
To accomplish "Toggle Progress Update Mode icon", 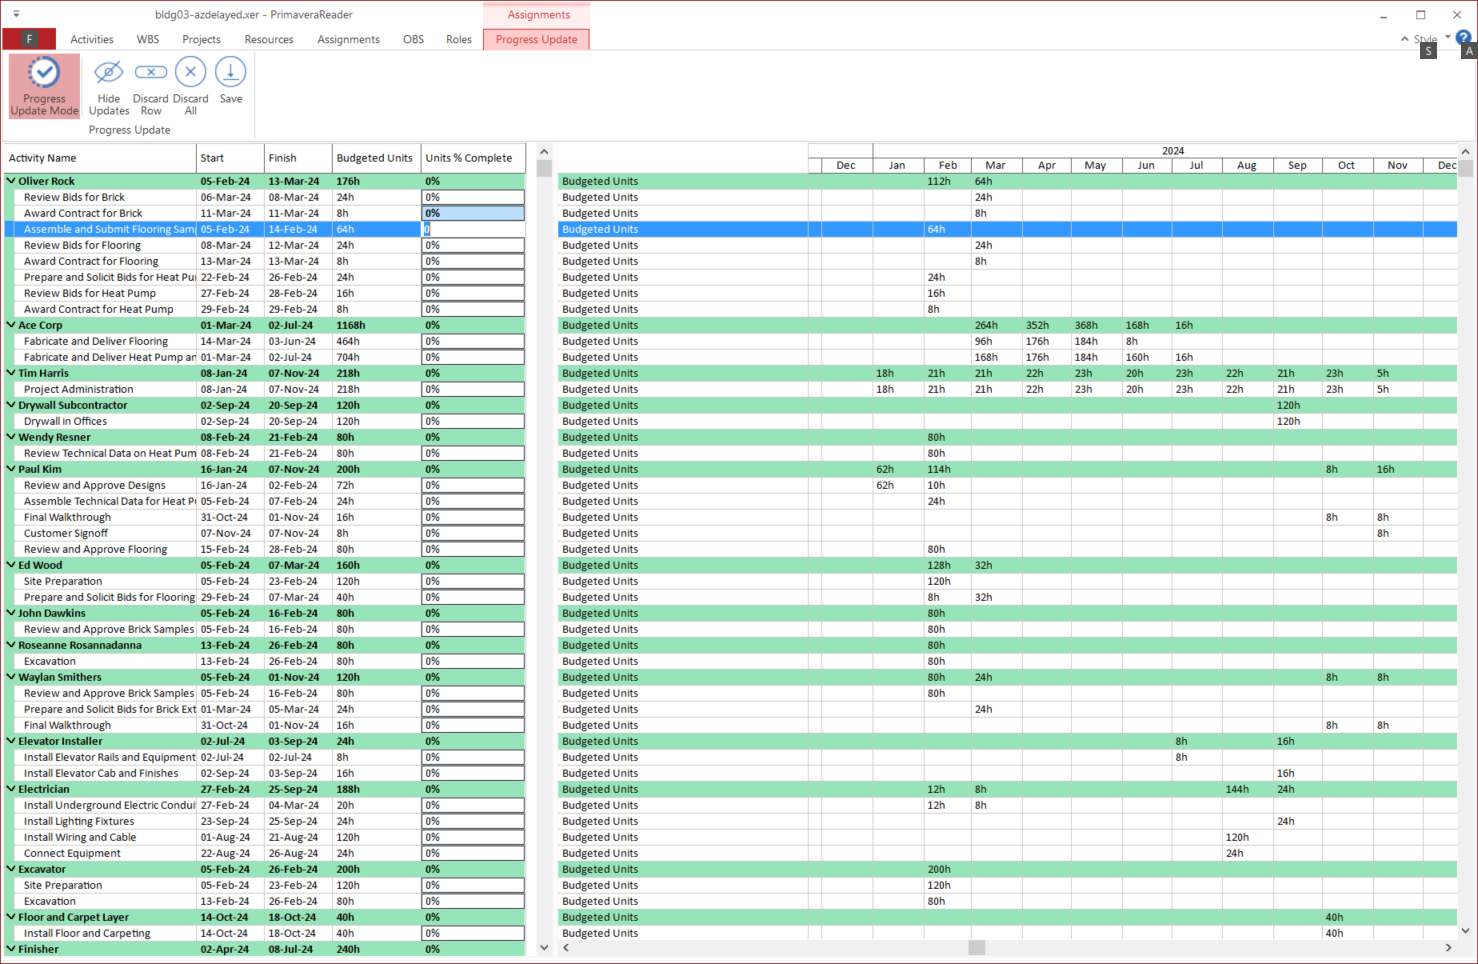I will pyautogui.click(x=44, y=74).
